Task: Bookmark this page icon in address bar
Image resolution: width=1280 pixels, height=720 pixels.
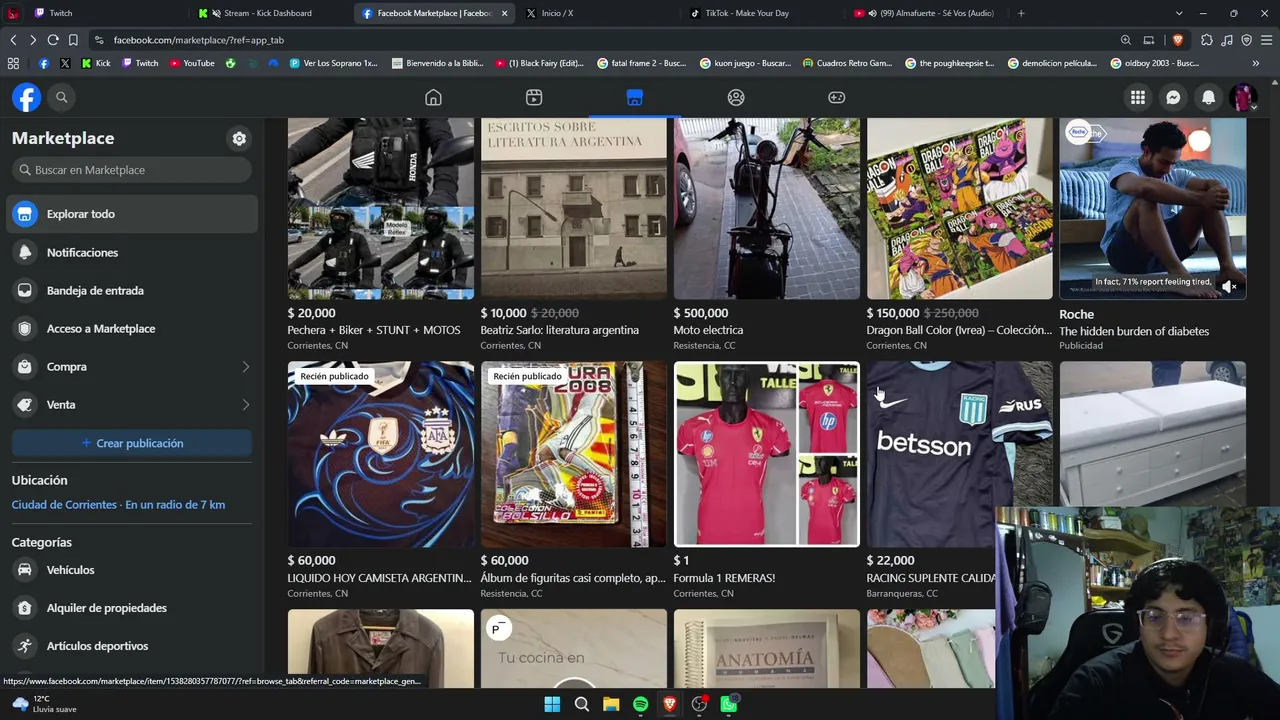Action: coord(73,40)
